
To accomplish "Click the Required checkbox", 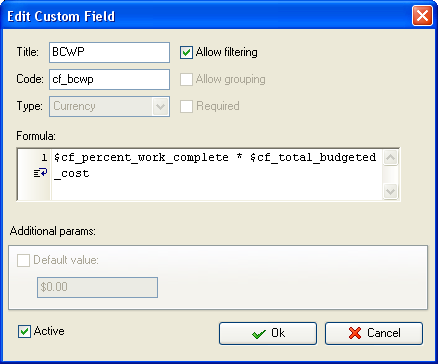I will 186,106.
